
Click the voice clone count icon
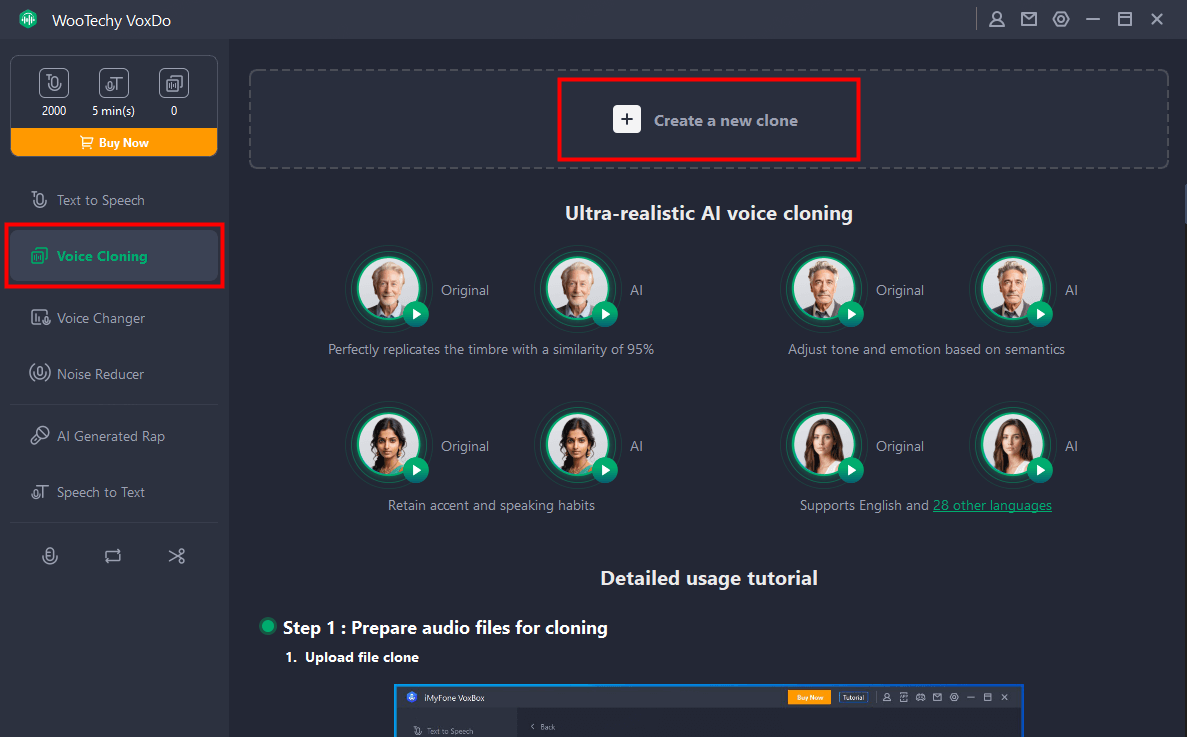pos(174,83)
